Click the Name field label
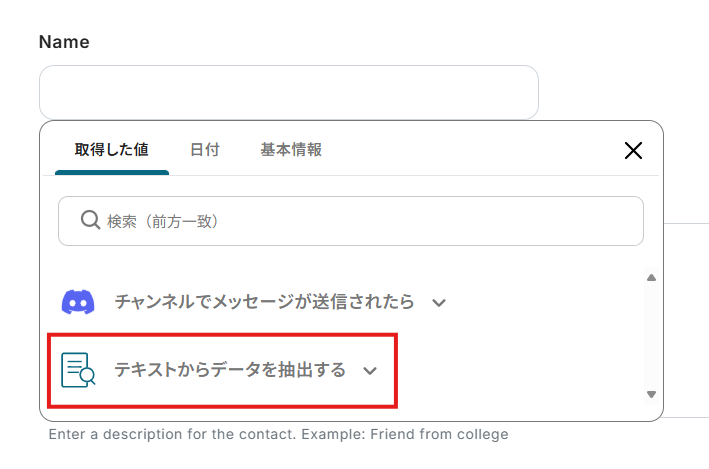The width and height of the screenshot is (709, 469). coord(64,42)
